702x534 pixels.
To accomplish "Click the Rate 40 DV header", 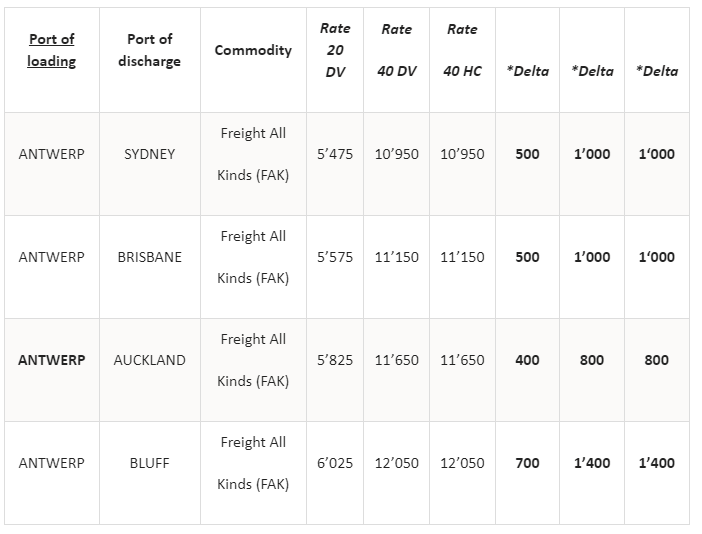I will (x=397, y=50).
